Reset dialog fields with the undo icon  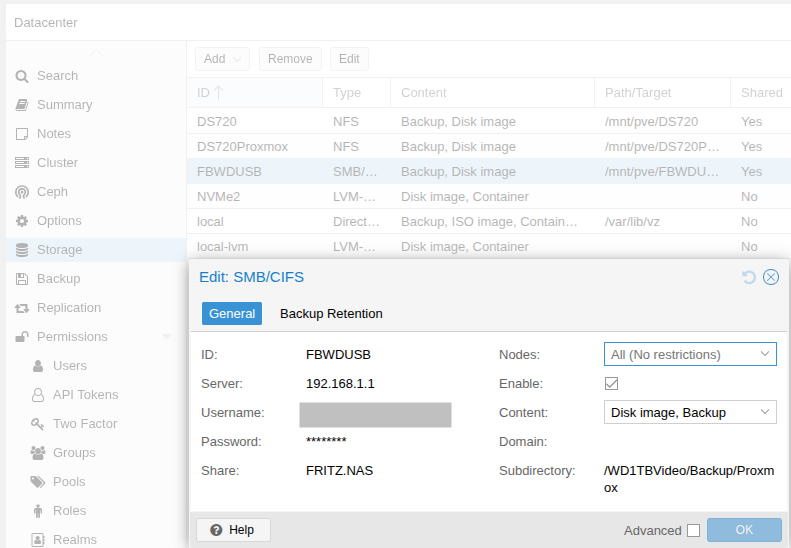pos(749,277)
